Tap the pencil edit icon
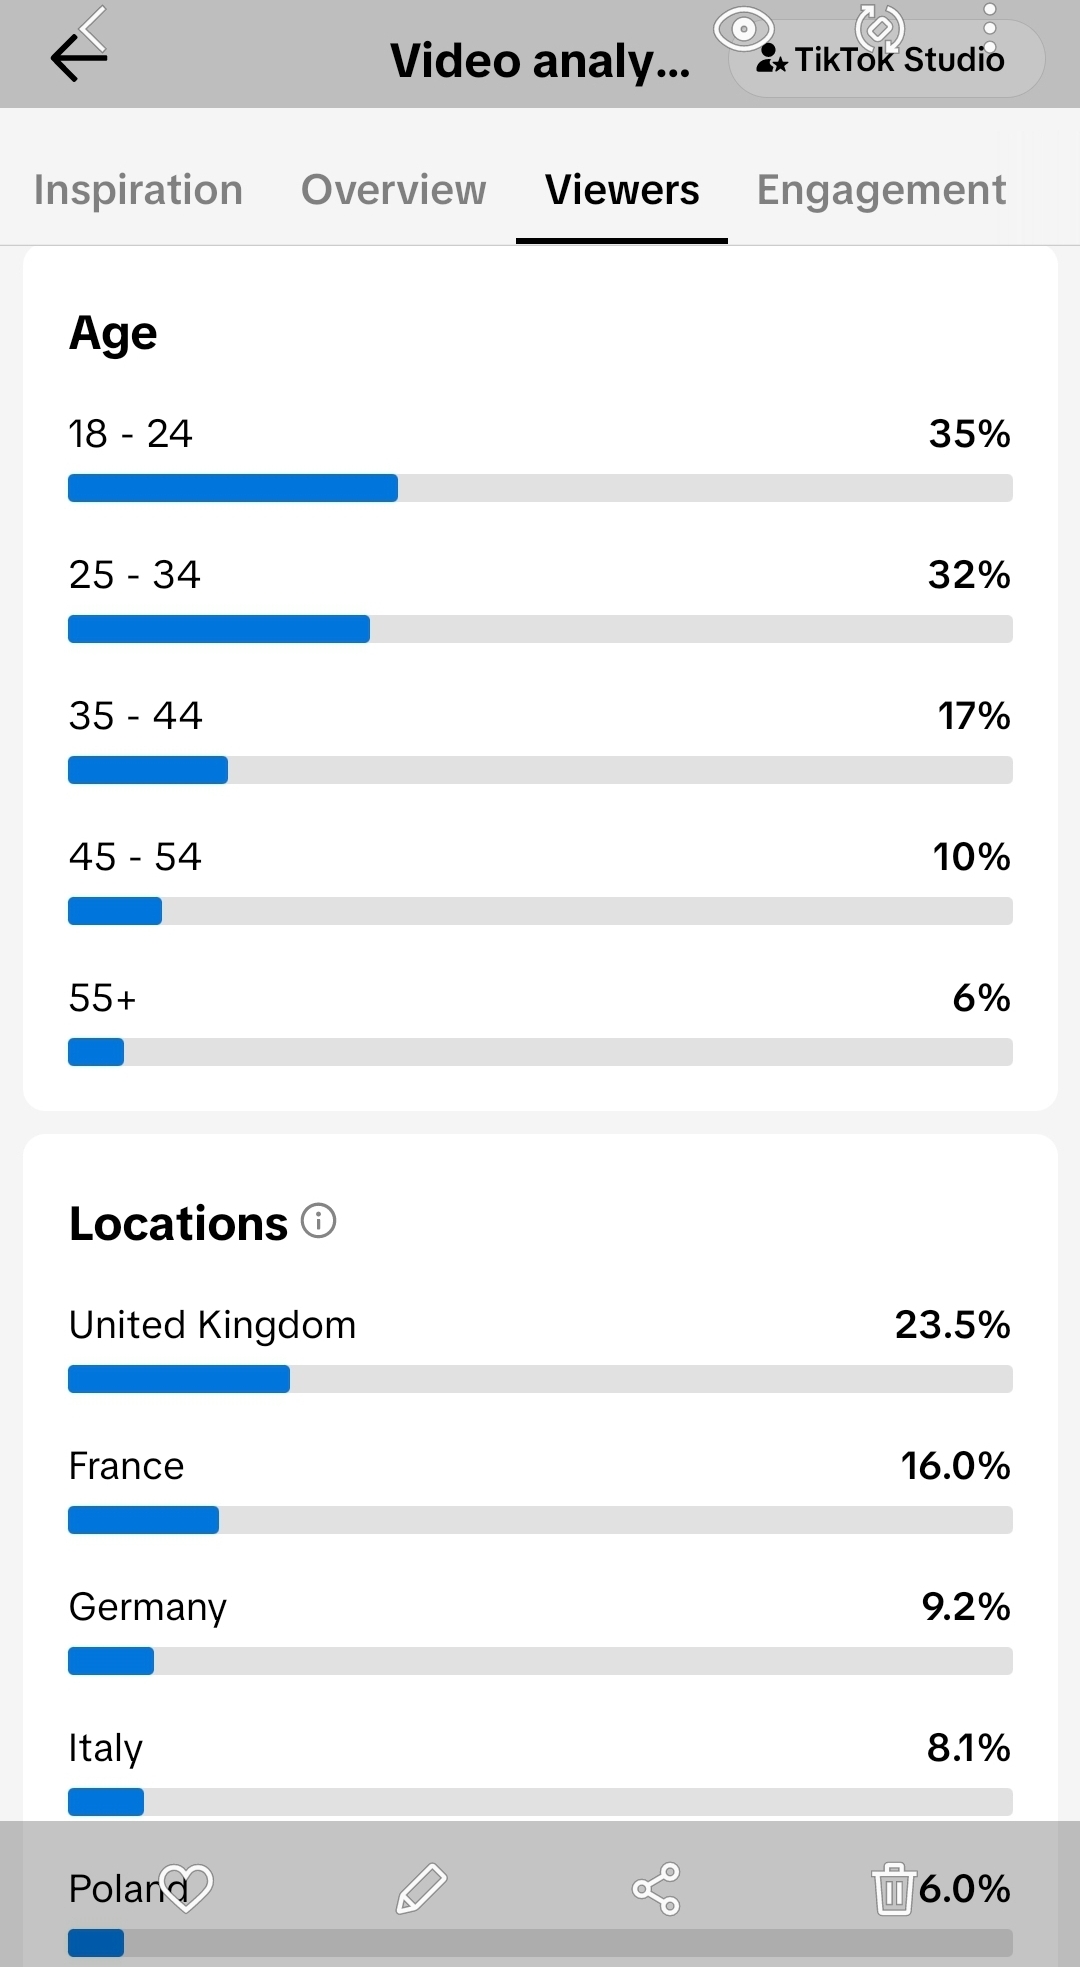1080x1967 pixels. 421,1888
